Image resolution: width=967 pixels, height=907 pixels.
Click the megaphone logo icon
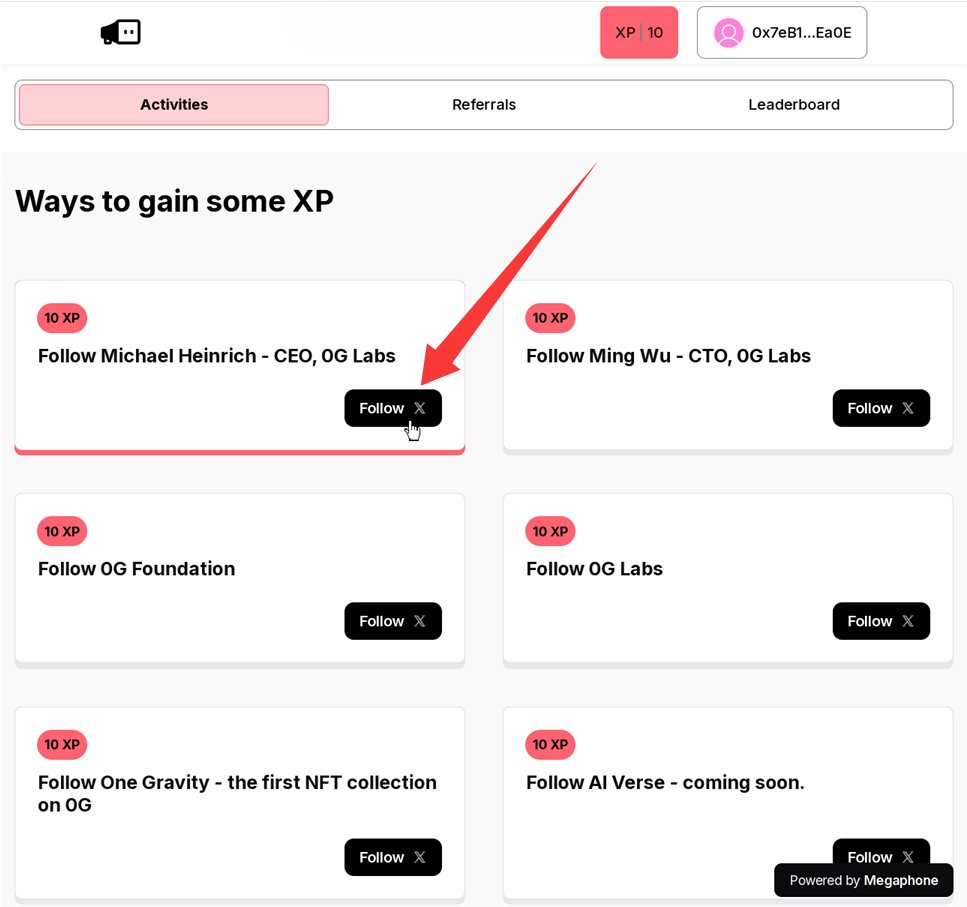tap(121, 32)
